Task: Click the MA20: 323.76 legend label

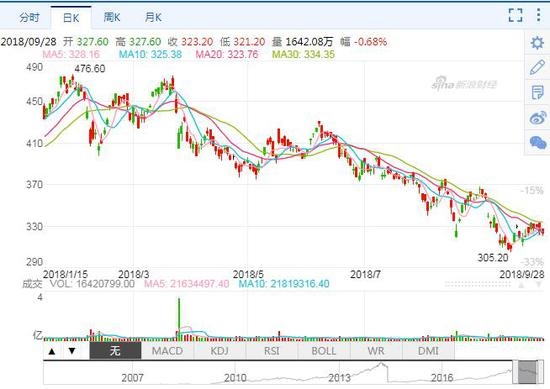Action: (x=227, y=54)
